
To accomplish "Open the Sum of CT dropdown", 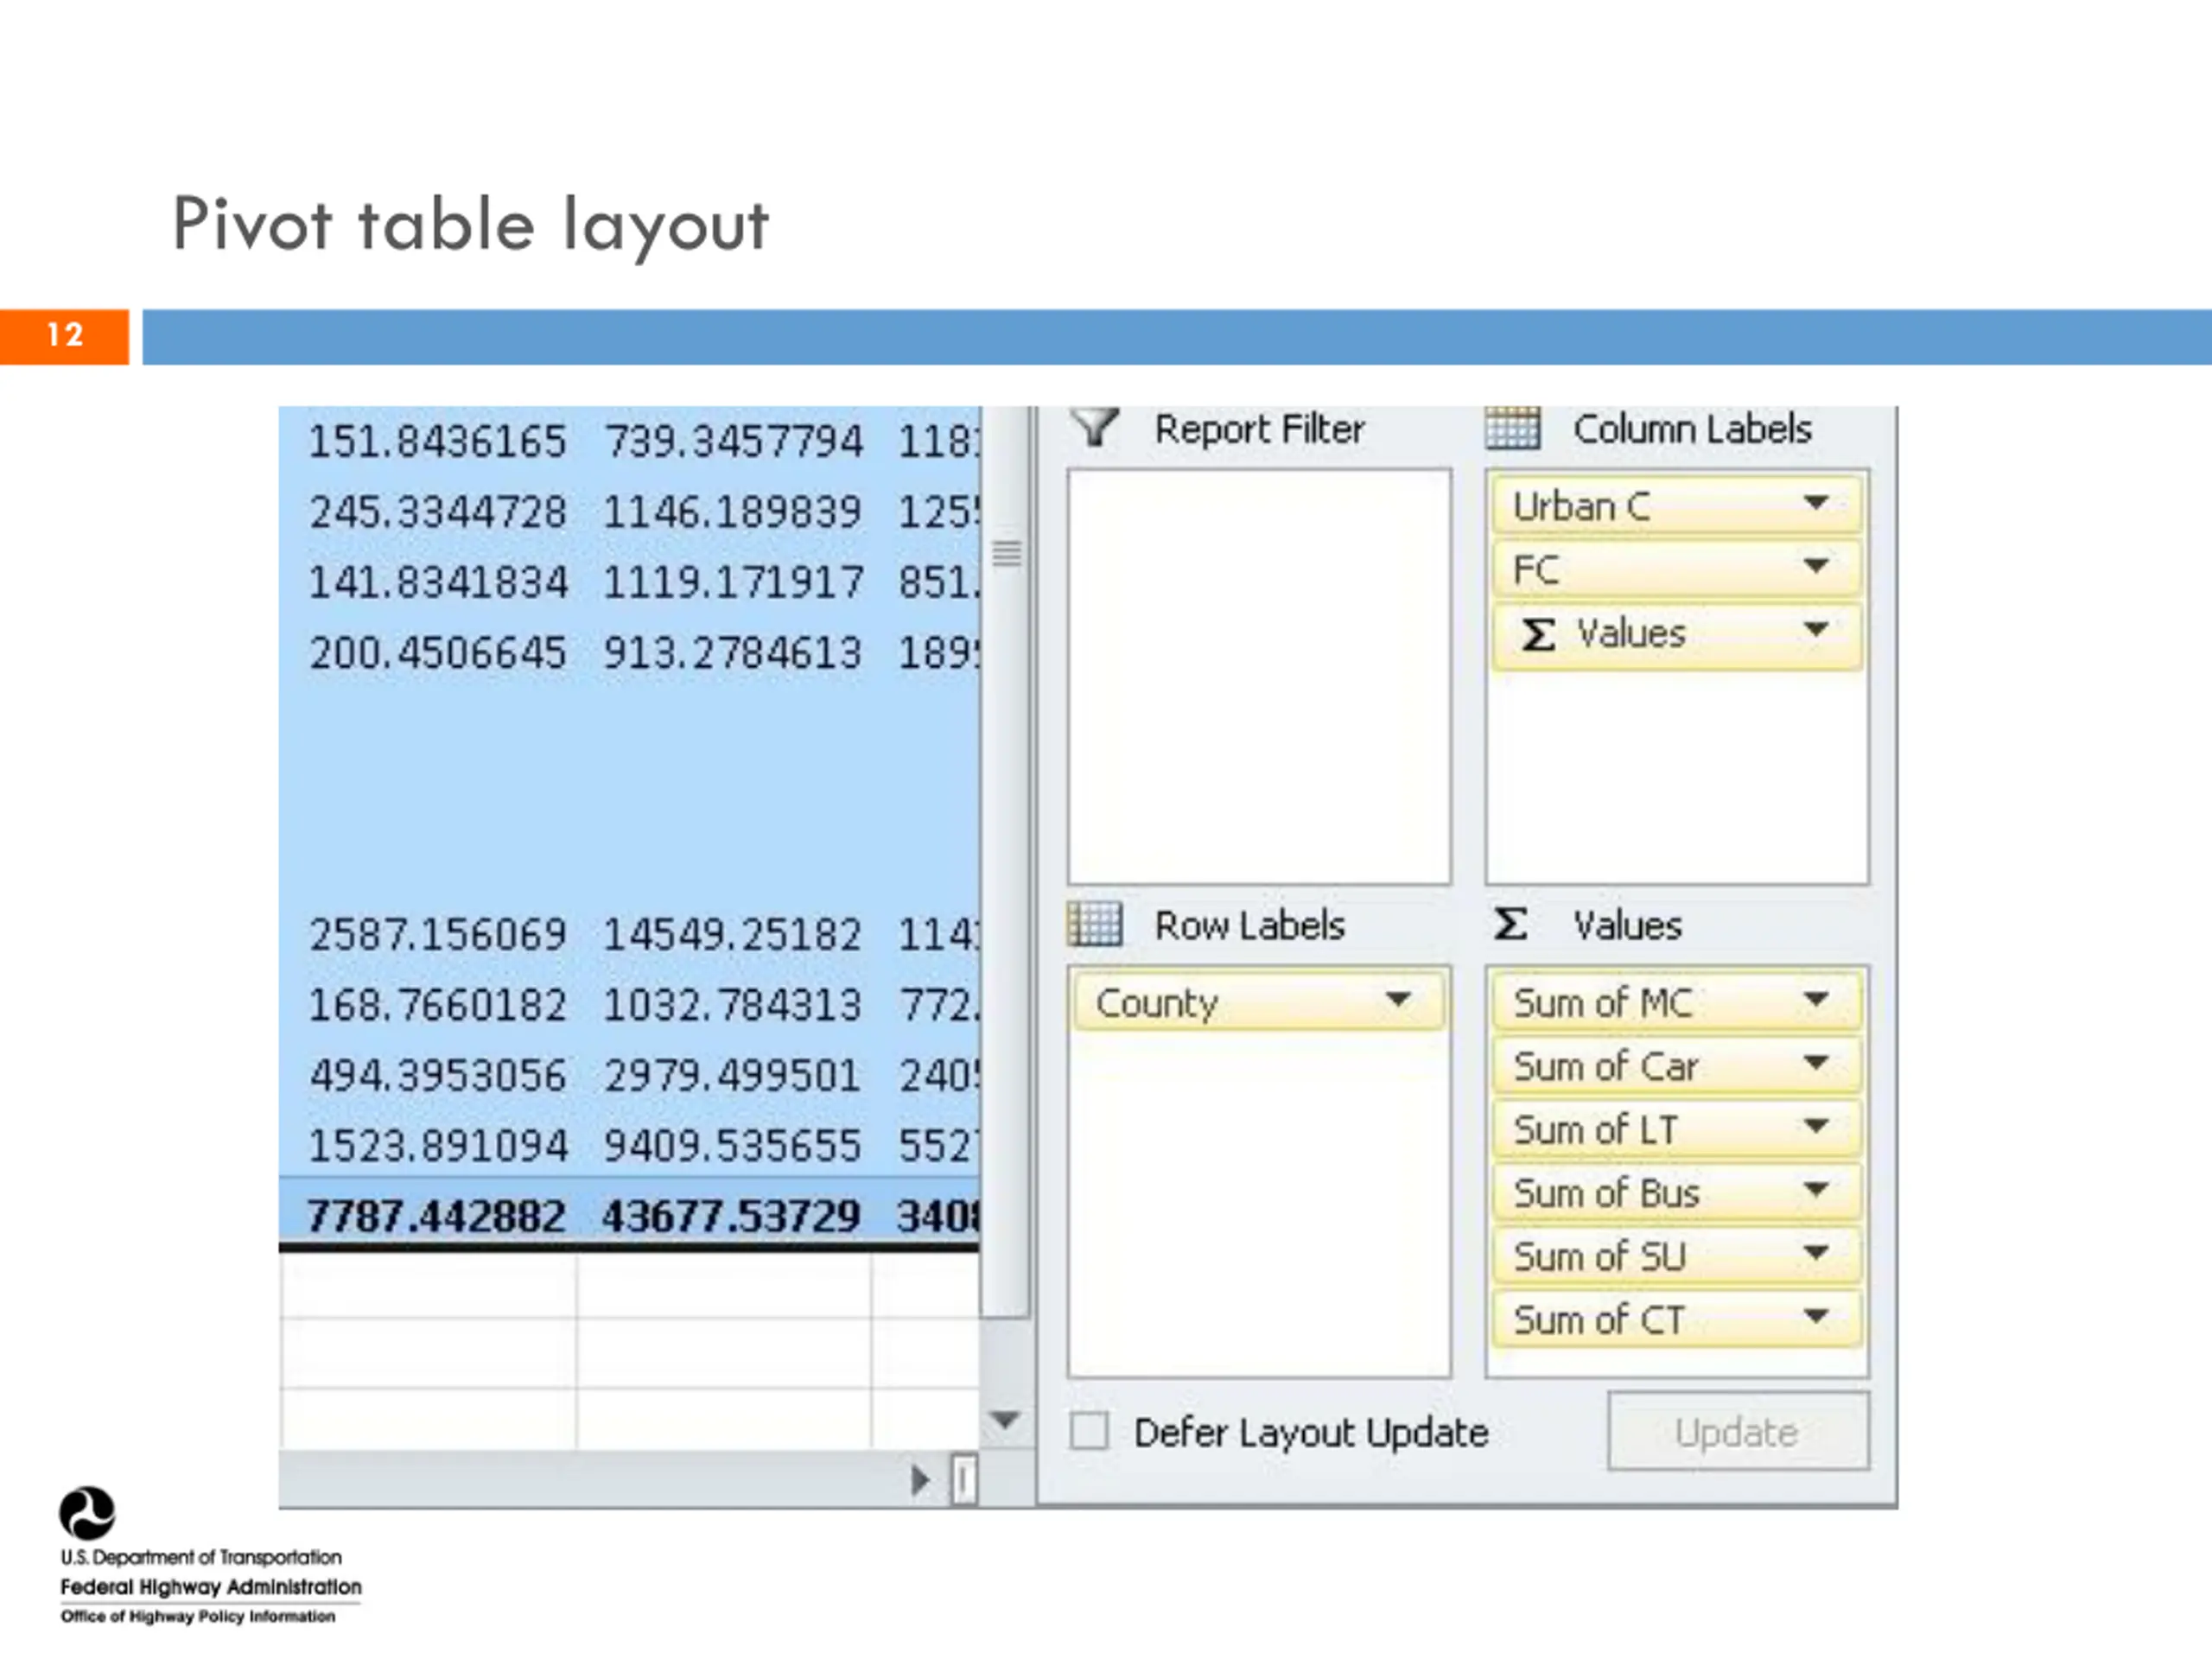I will tap(1817, 1317).
